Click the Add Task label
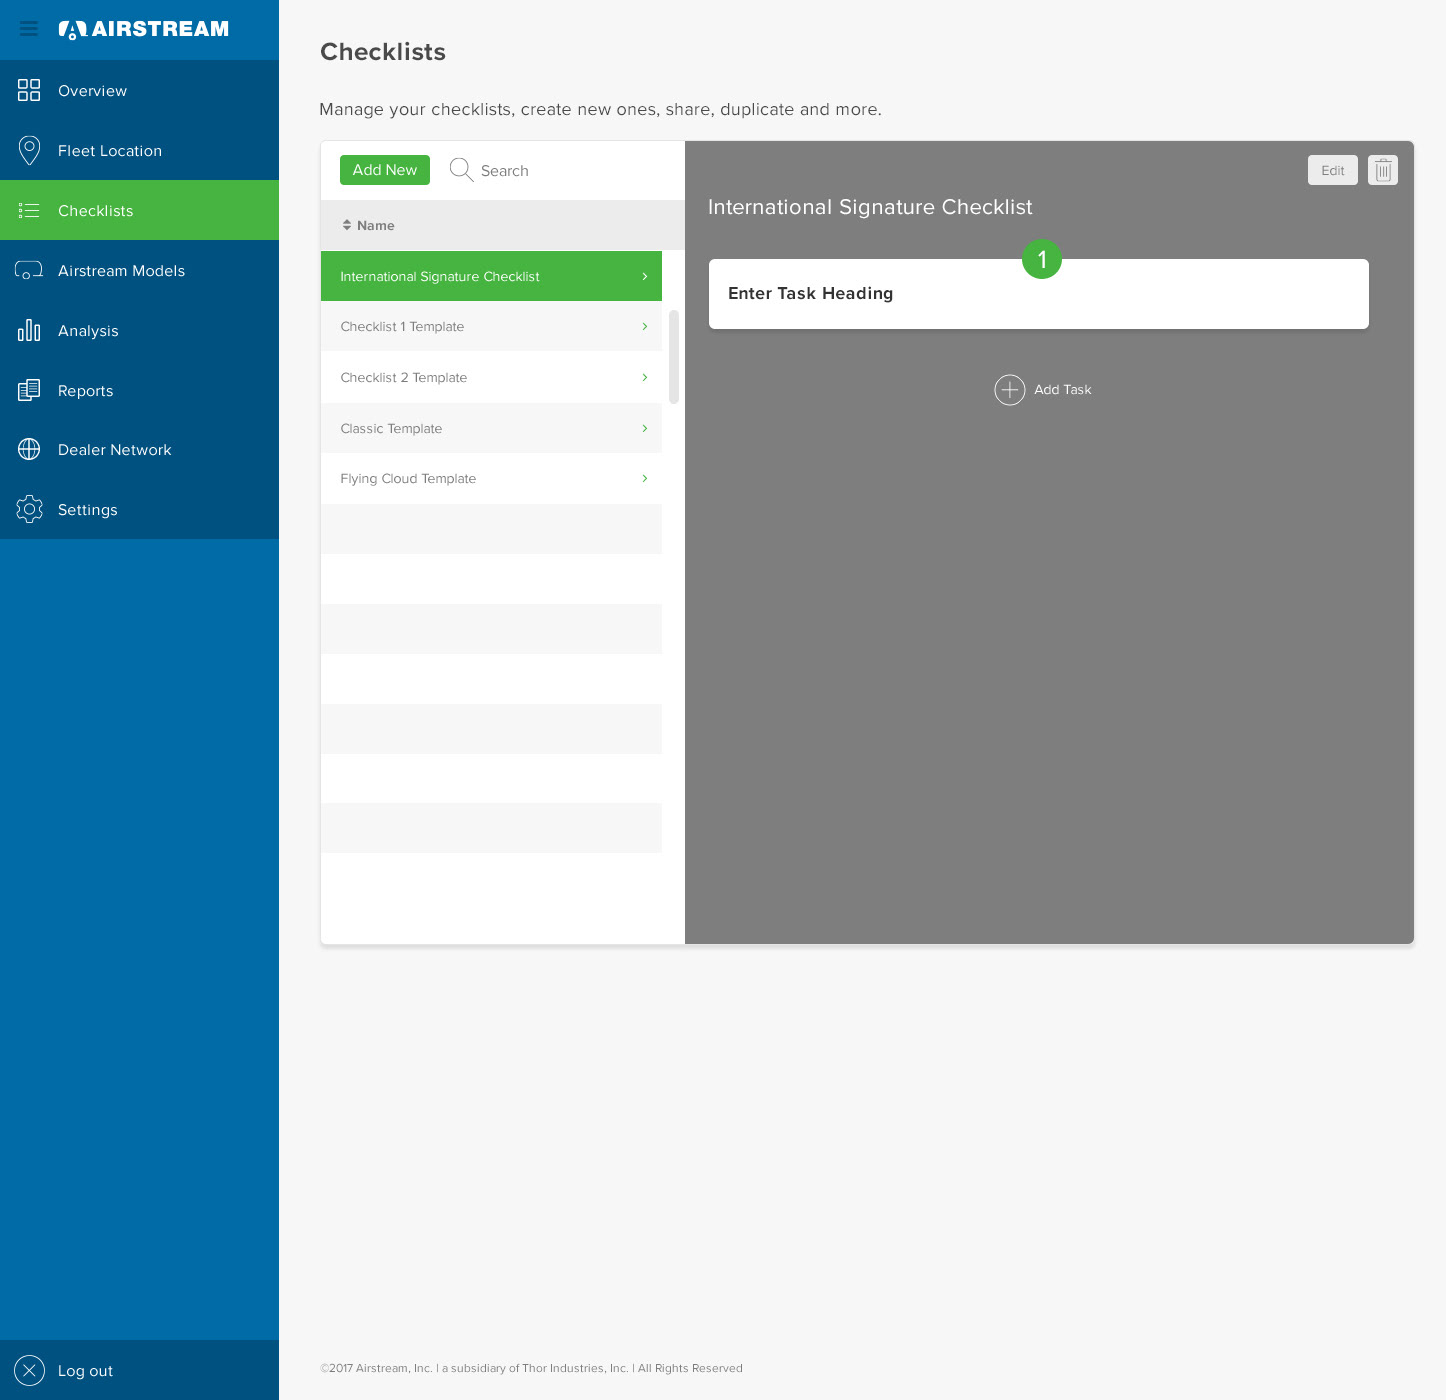This screenshot has height=1400, width=1446. 1063,389
